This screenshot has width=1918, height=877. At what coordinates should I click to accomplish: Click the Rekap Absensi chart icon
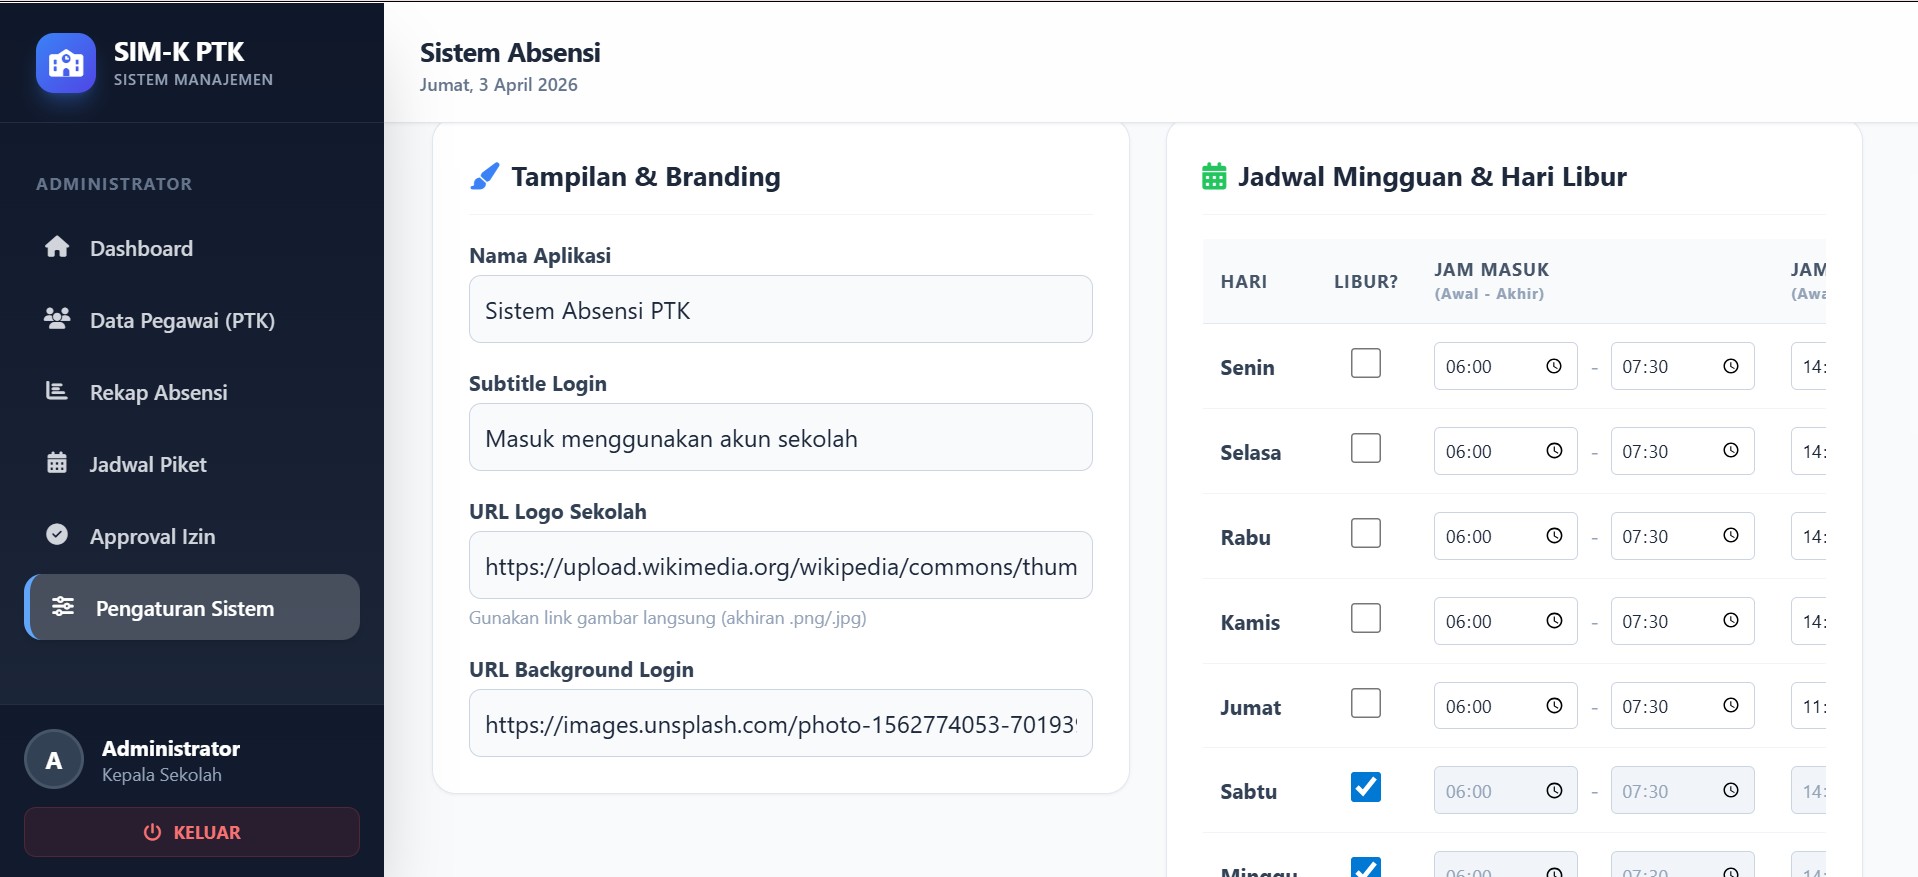click(x=57, y=391)
